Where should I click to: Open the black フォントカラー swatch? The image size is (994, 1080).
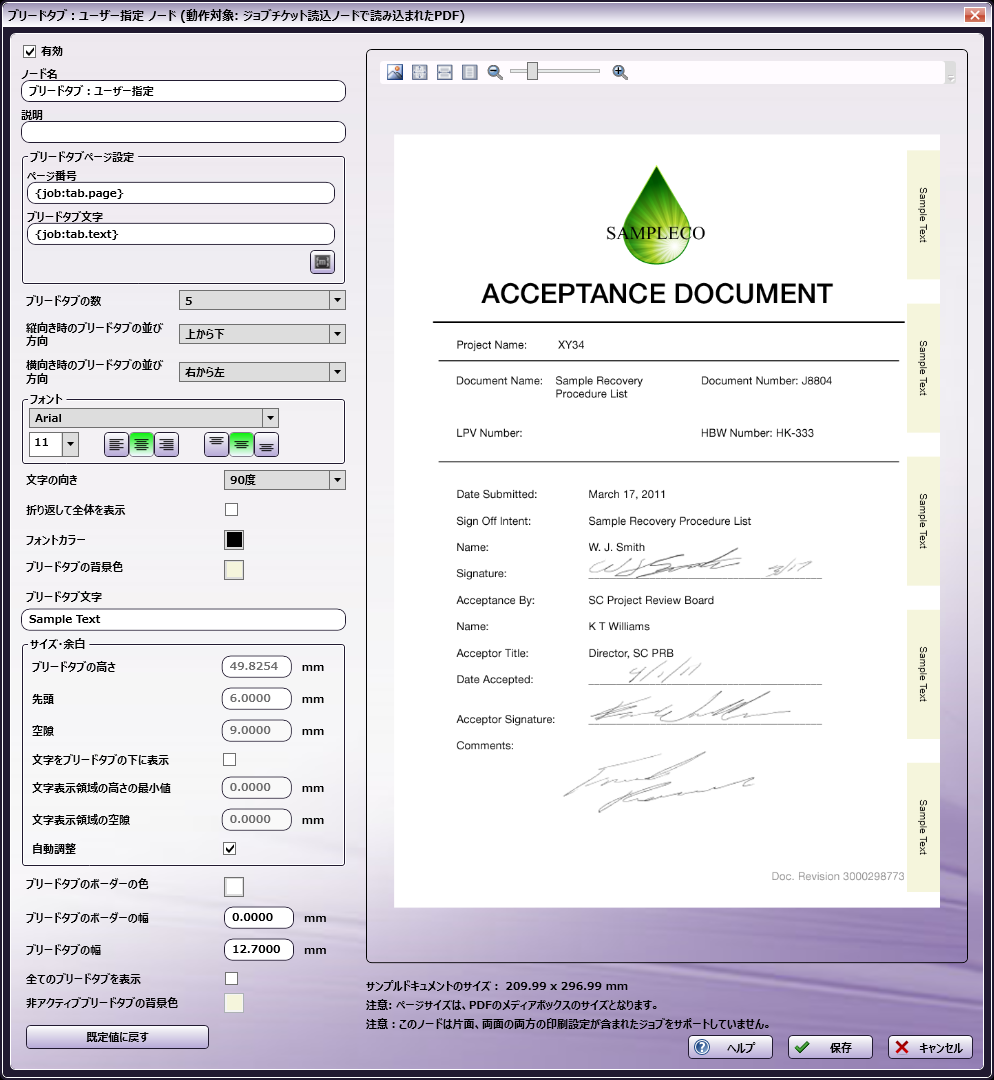click(x=234, y=540)
